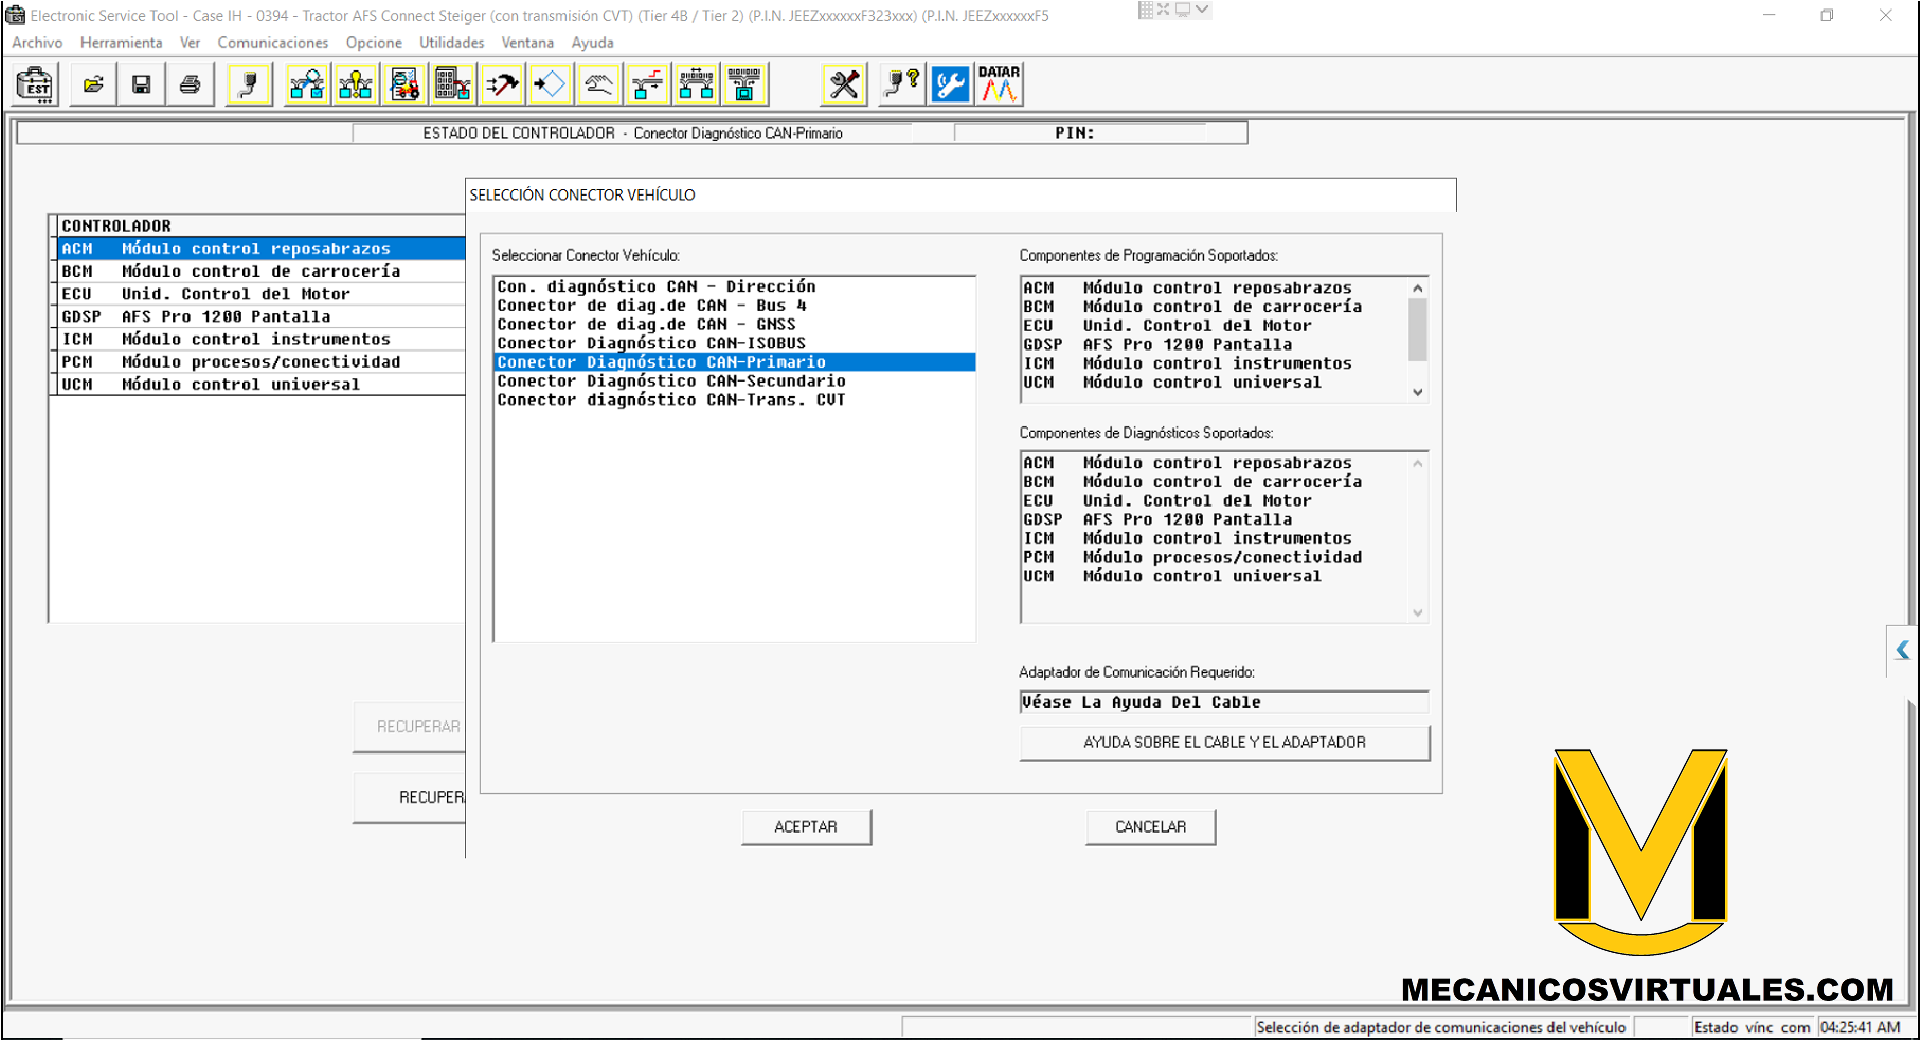Click the CANCELAR button
The height and width of the screenshot is (1040, 1920).
click(x=1150, y=827)
